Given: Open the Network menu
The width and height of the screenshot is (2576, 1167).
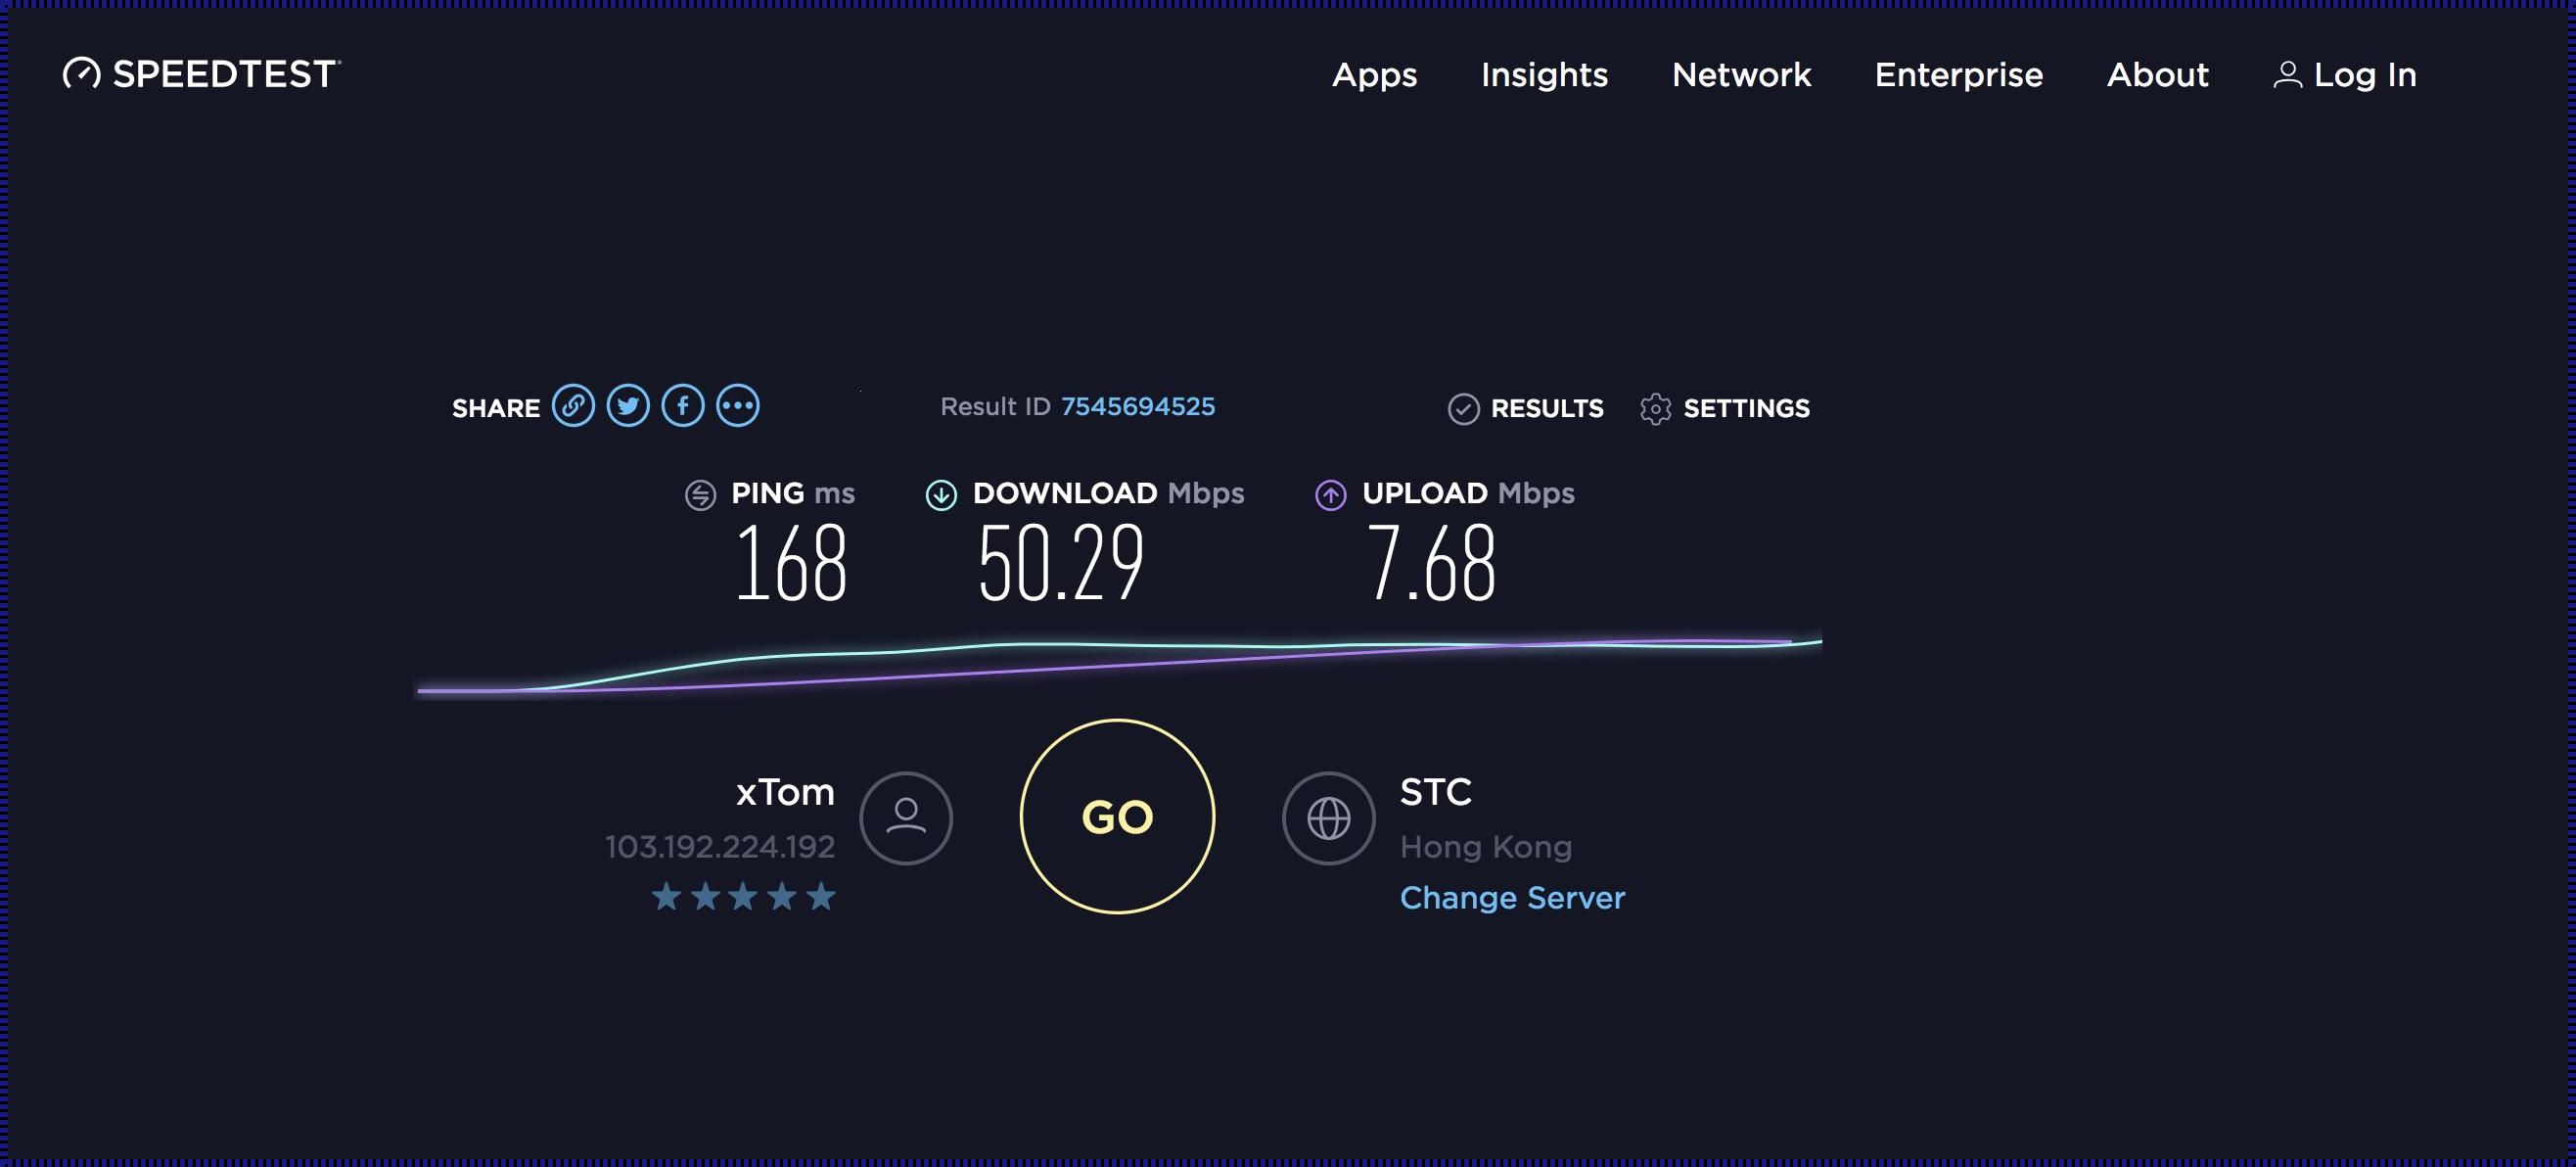Looking at the screenshot, I should coord(1741,74).
